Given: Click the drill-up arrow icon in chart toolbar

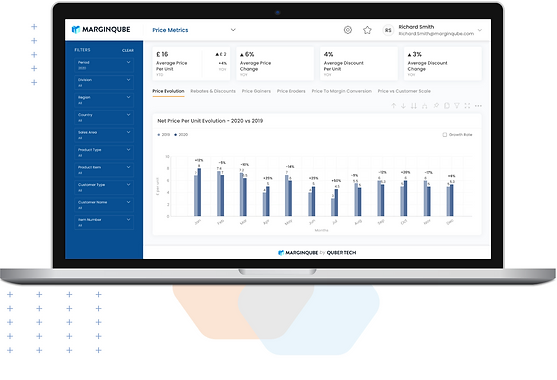Looking at the screenshot, I should [394, 106].
